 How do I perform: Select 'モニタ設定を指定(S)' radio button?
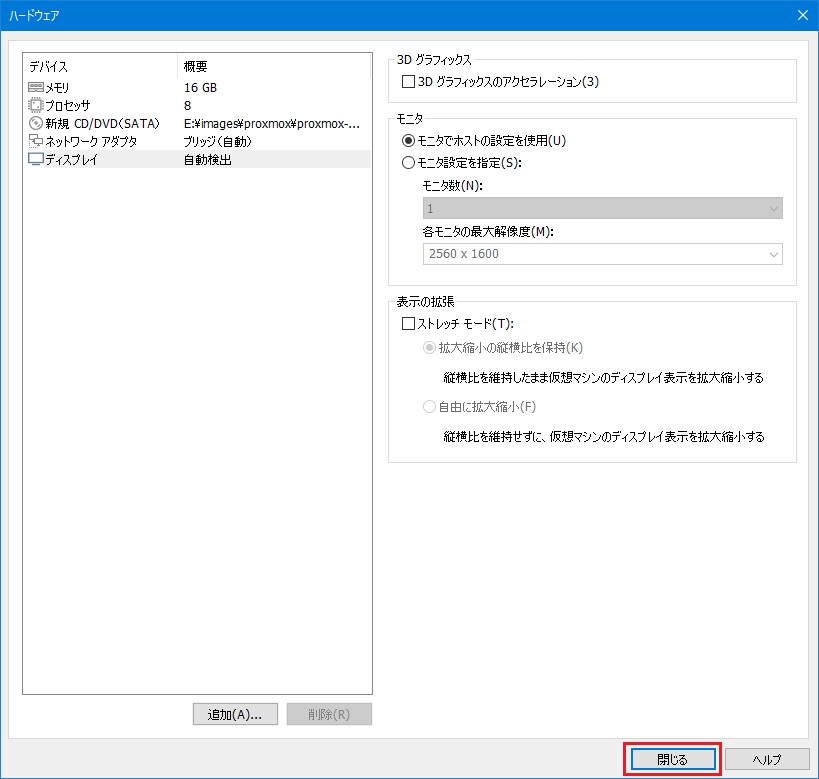tap(408, 163)
